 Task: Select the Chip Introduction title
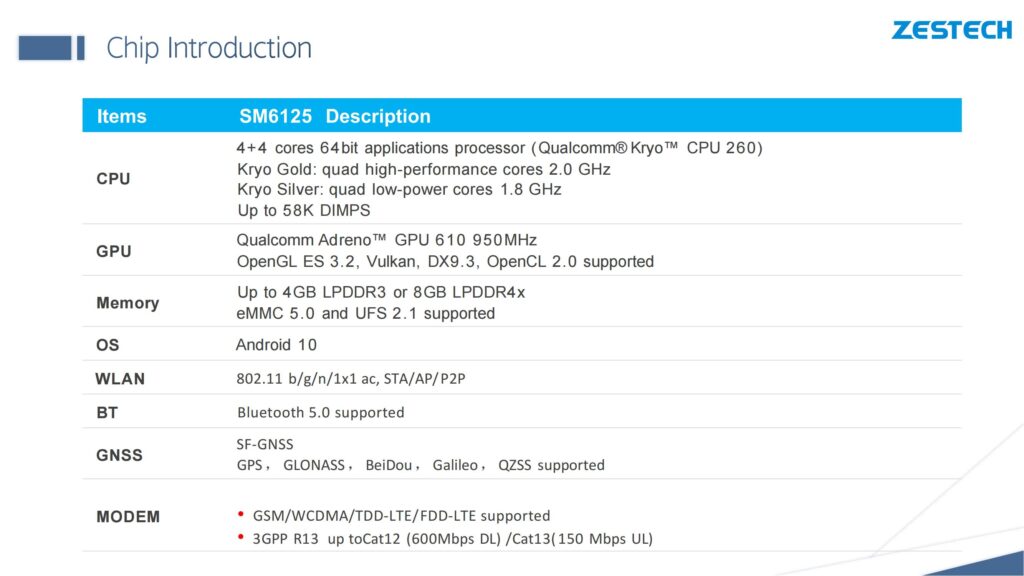click(x=209, y=48)
